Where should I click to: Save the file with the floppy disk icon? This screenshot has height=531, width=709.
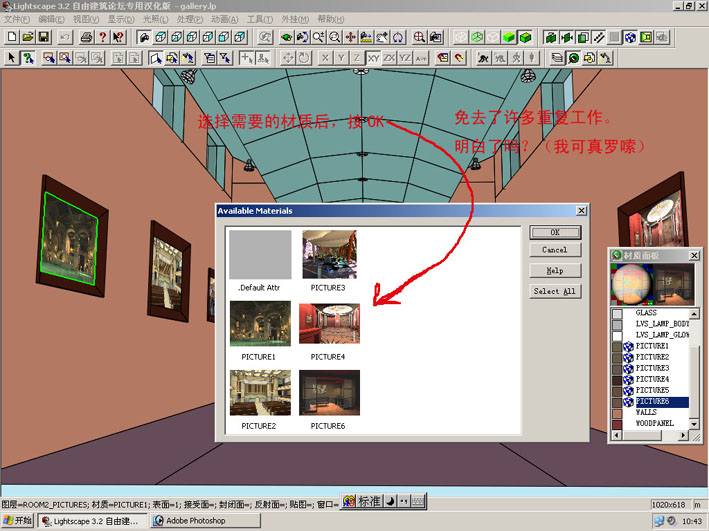pos(44,37)
